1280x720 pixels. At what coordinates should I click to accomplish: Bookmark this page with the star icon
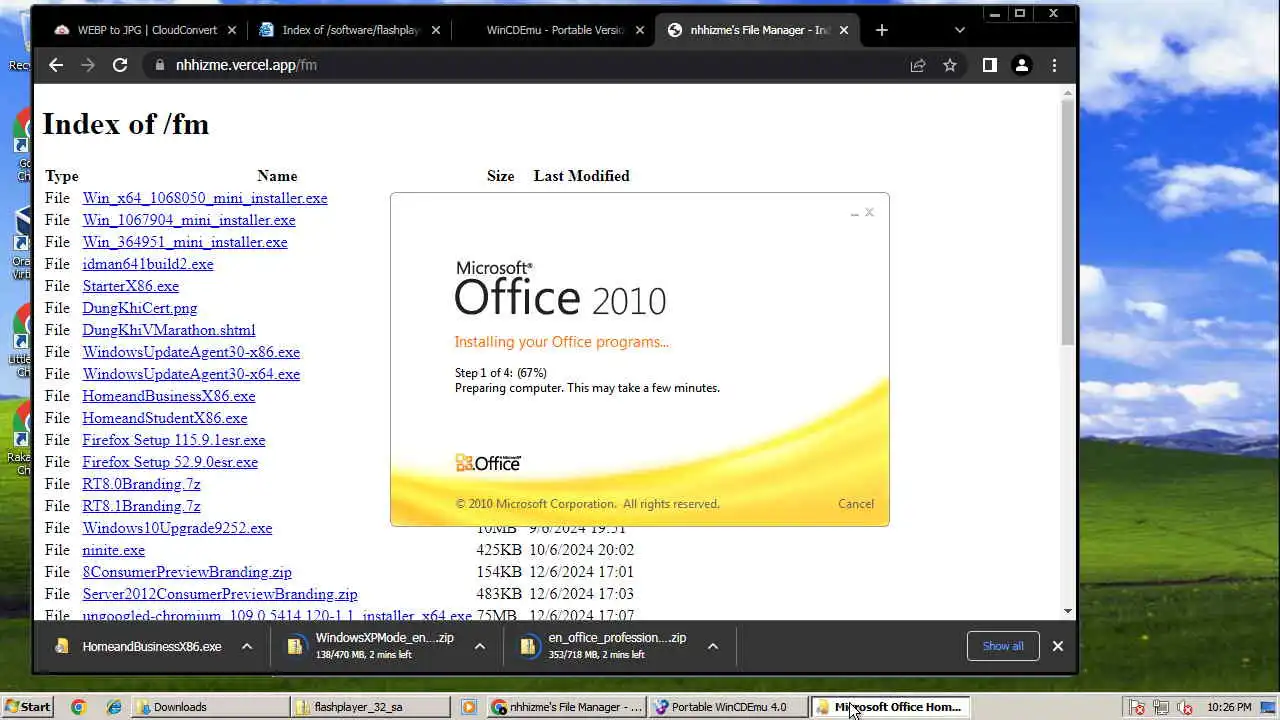pyautogui.click(x=950, y=65)
